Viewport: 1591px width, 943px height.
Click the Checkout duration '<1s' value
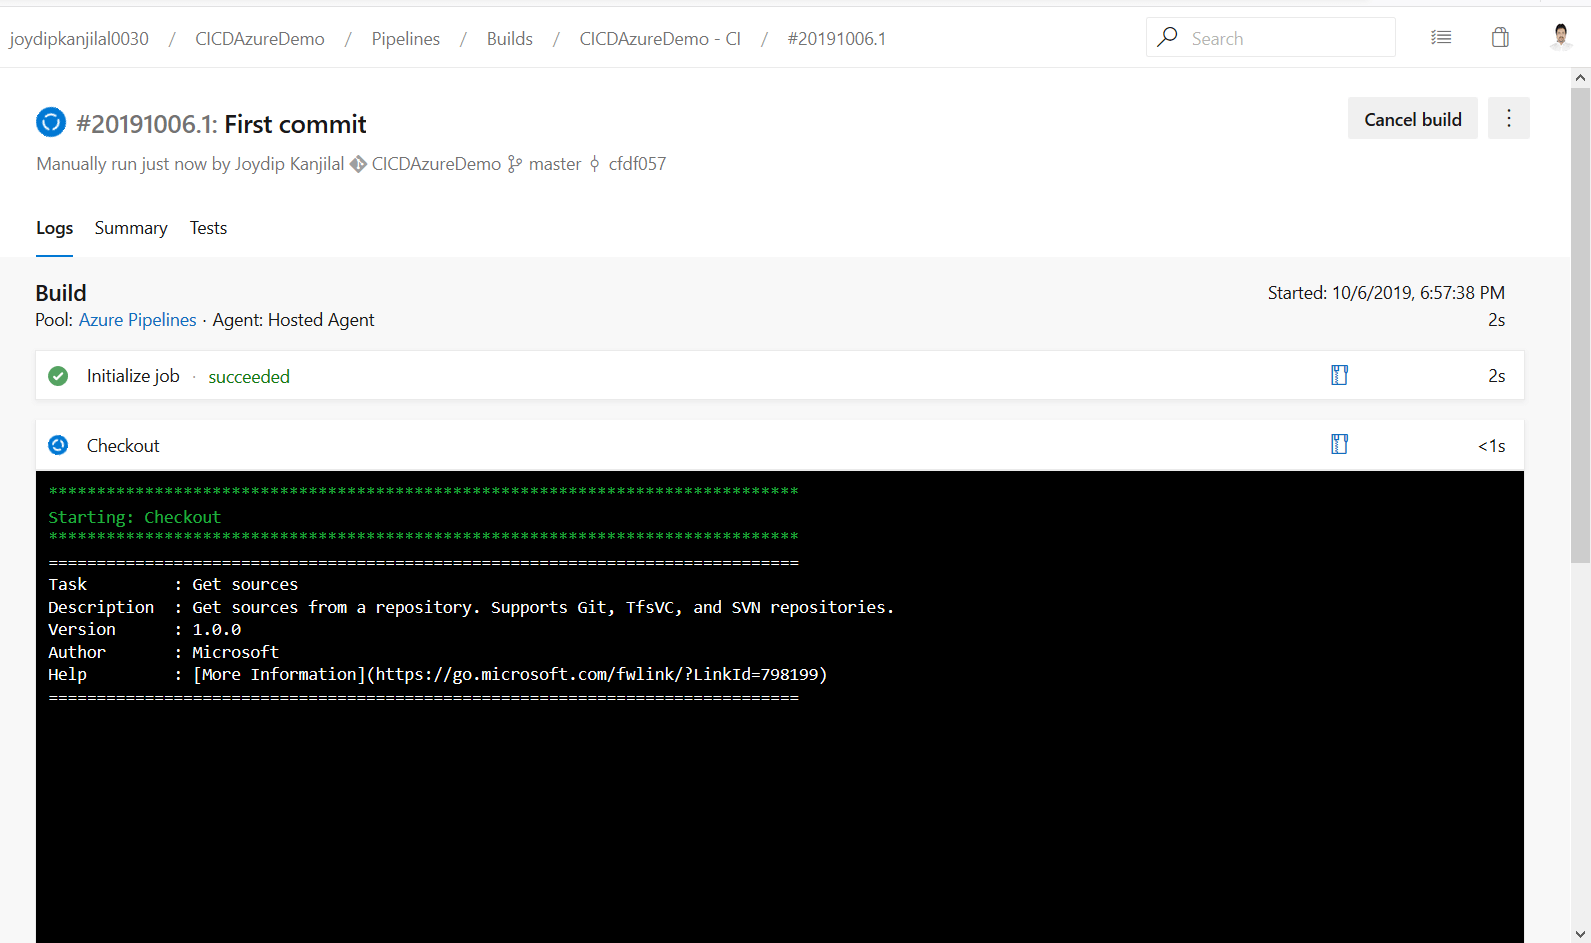[x=1491, y=446]
